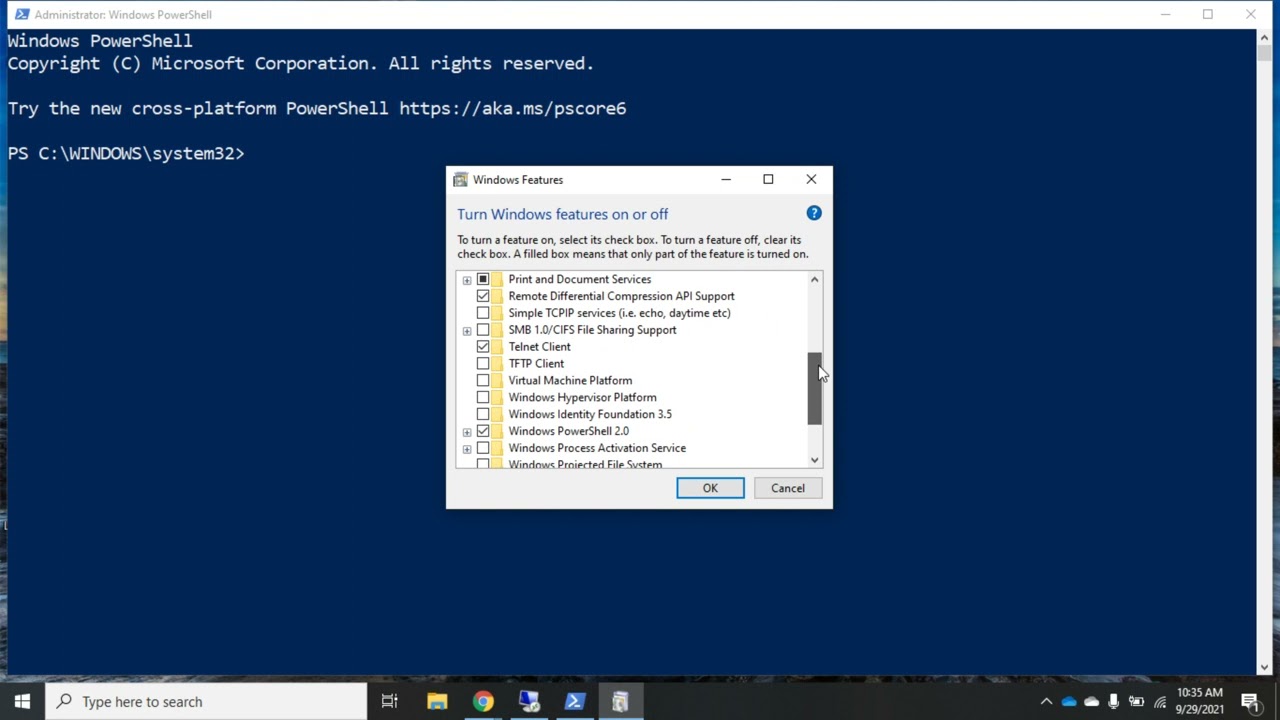1280x720 pixels.
Task: Expand SMB 1.0/CIFS File Sharing Support node
Action: pos(467,331)
